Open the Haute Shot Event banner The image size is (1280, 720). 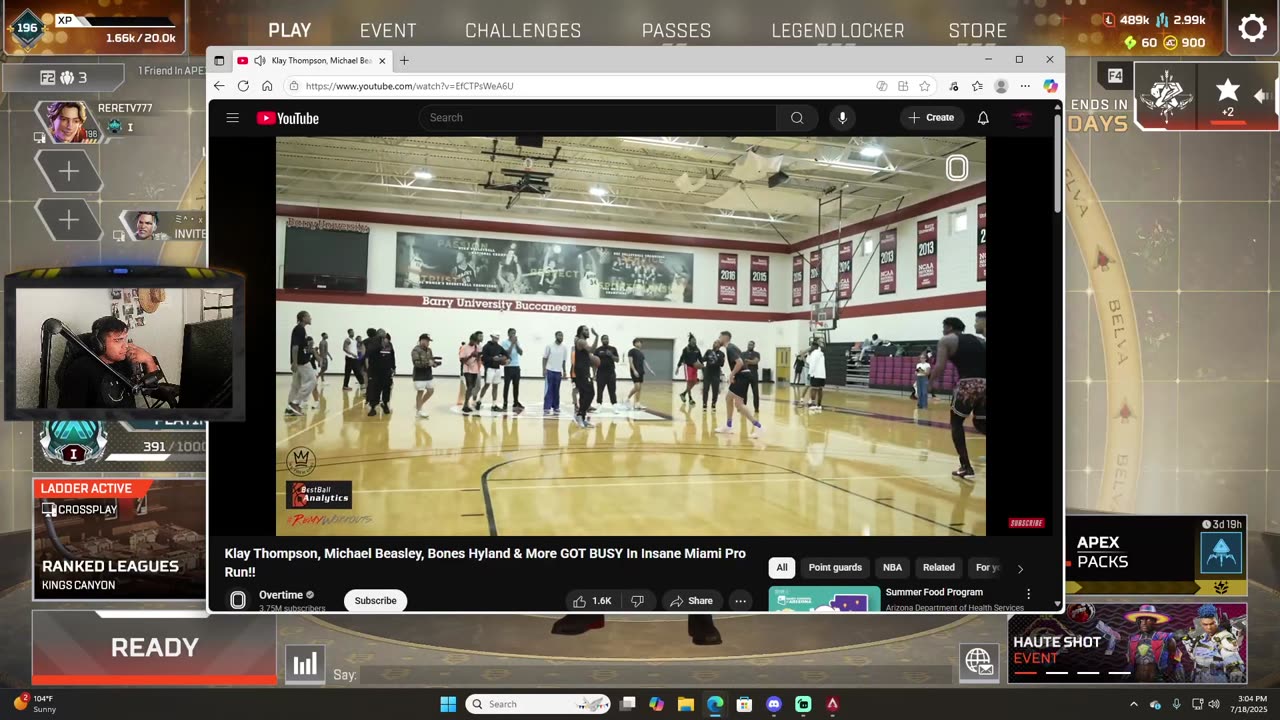tap(1128, 643)
